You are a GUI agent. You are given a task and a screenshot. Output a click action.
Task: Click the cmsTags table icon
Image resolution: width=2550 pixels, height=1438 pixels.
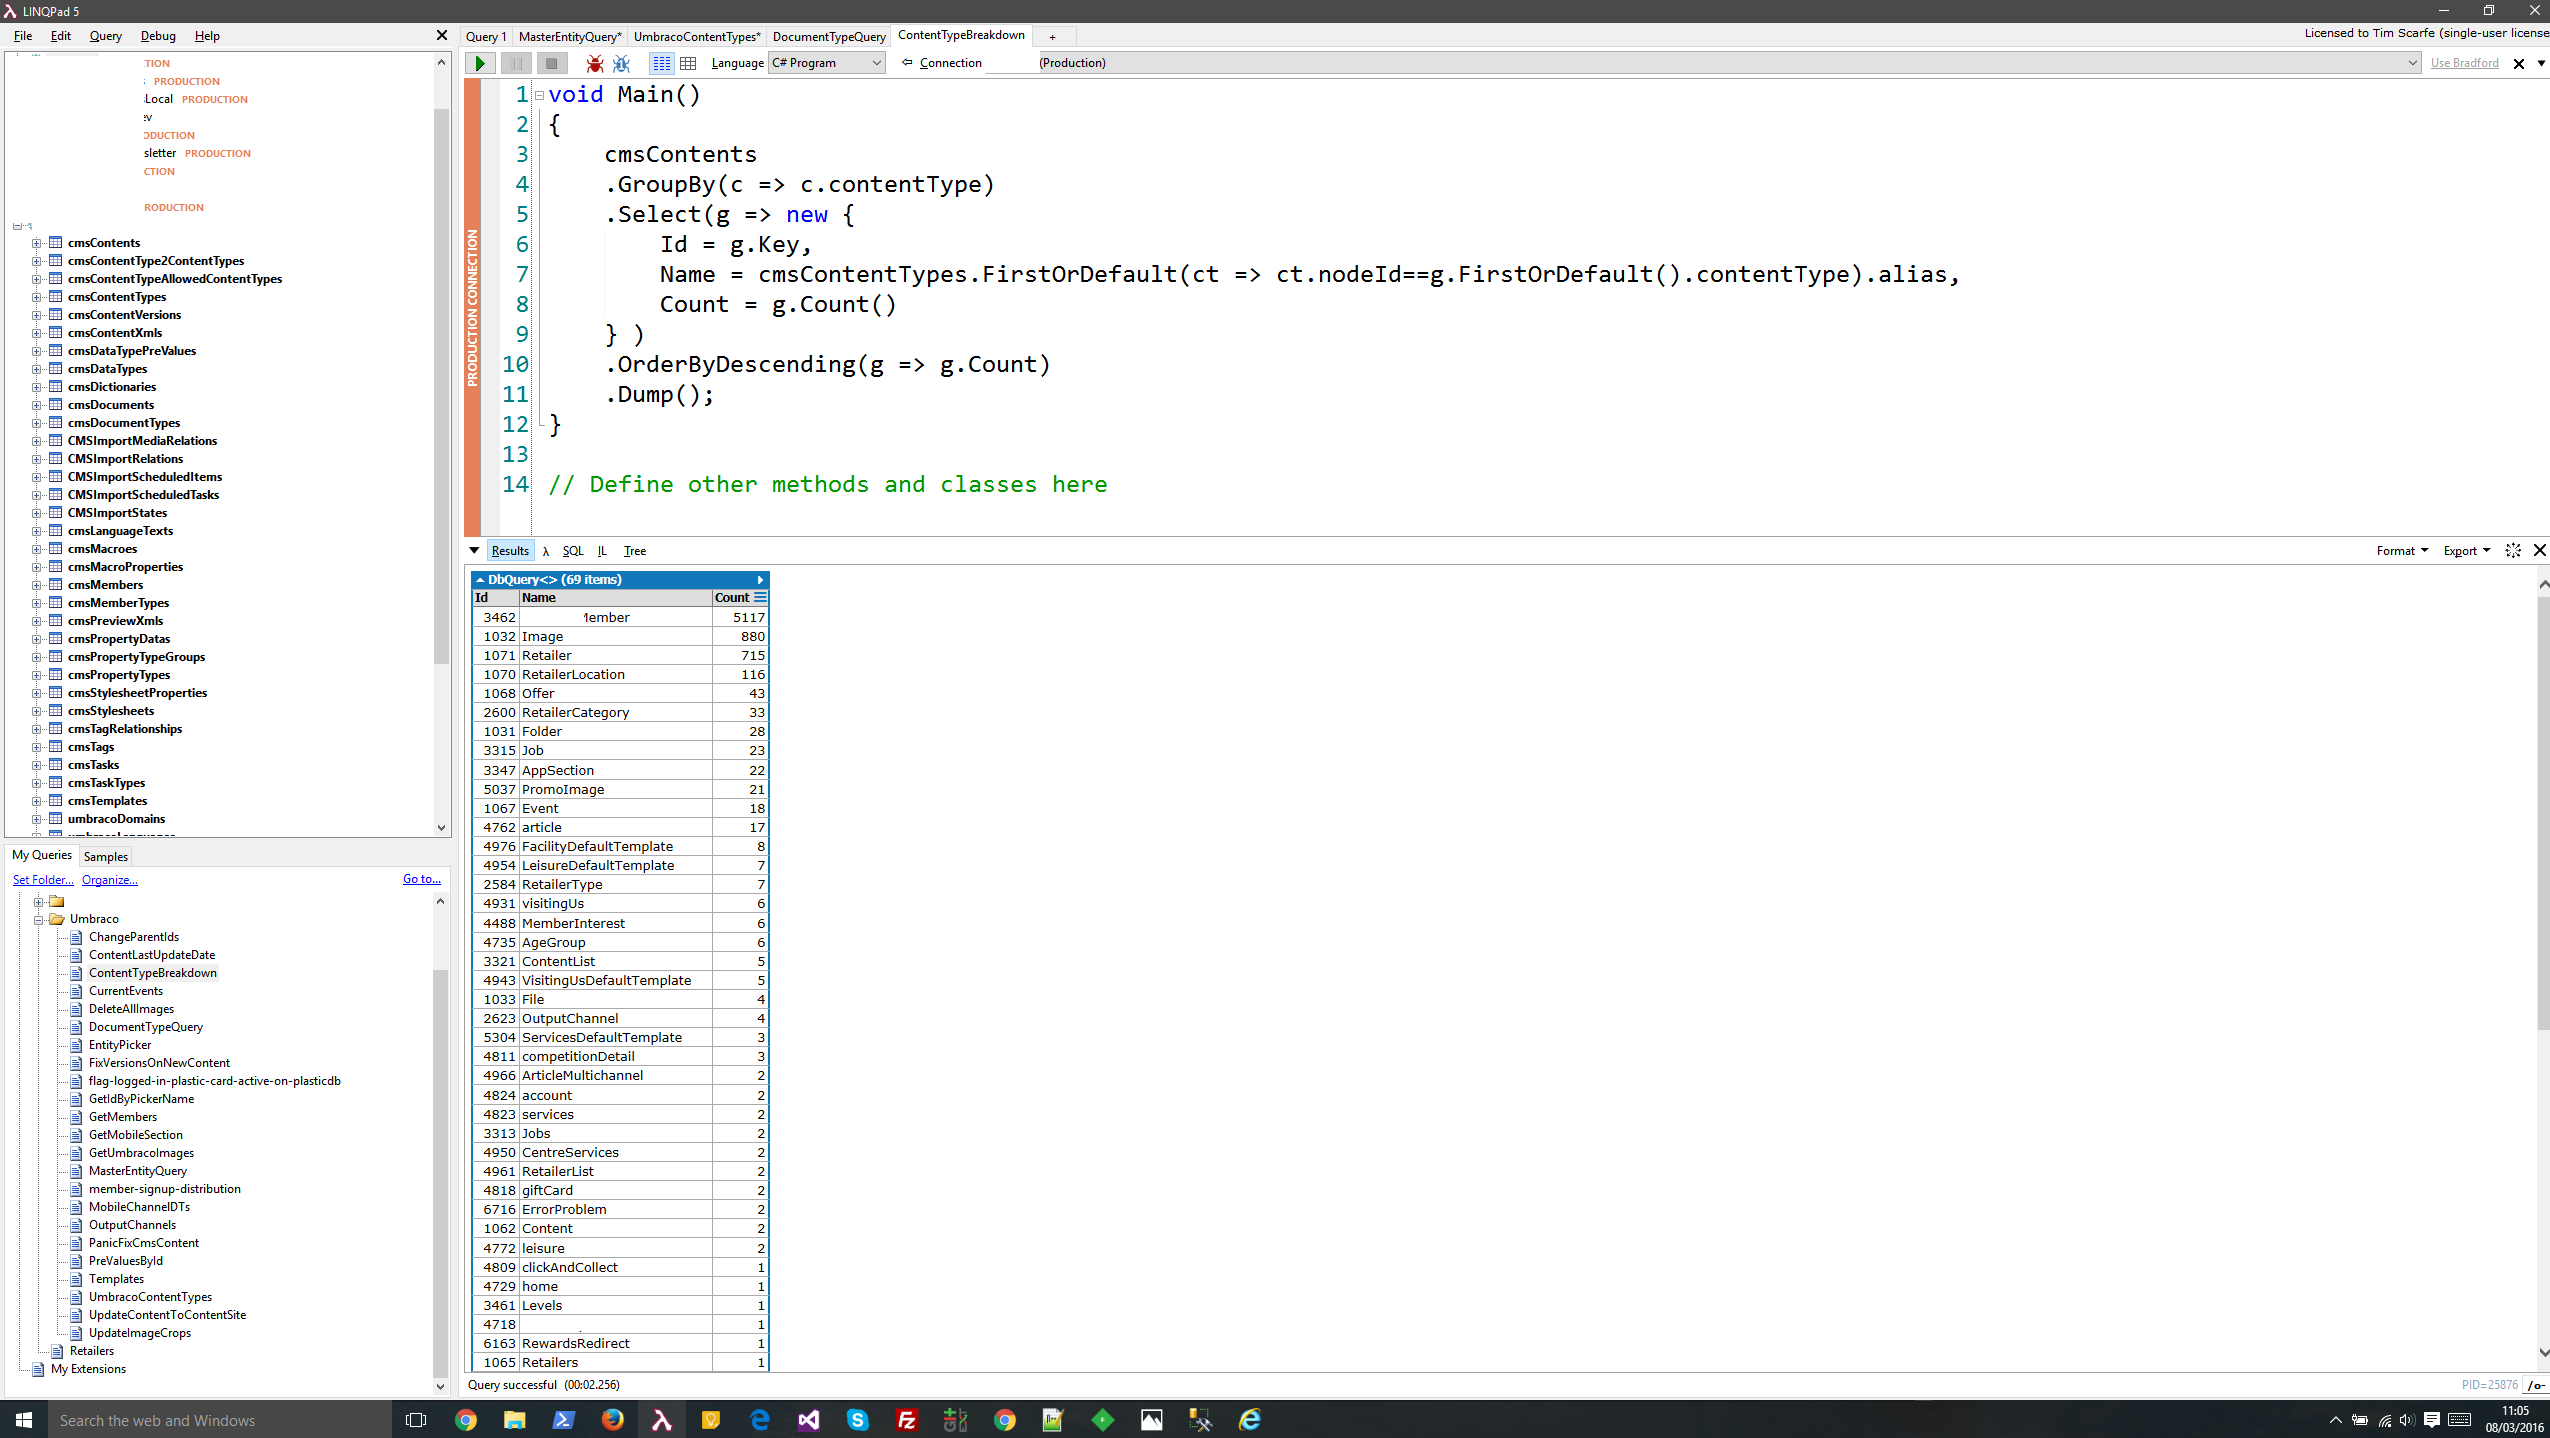[x=56, y=747]
